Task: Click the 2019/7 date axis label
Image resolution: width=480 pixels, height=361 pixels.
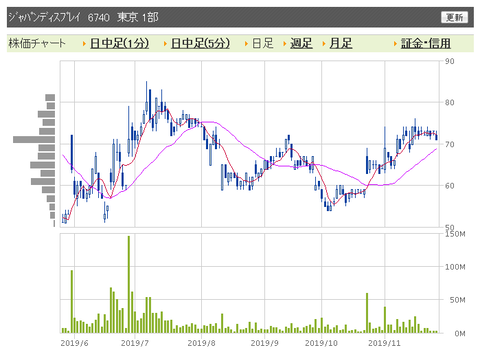Action: [135, 343]
